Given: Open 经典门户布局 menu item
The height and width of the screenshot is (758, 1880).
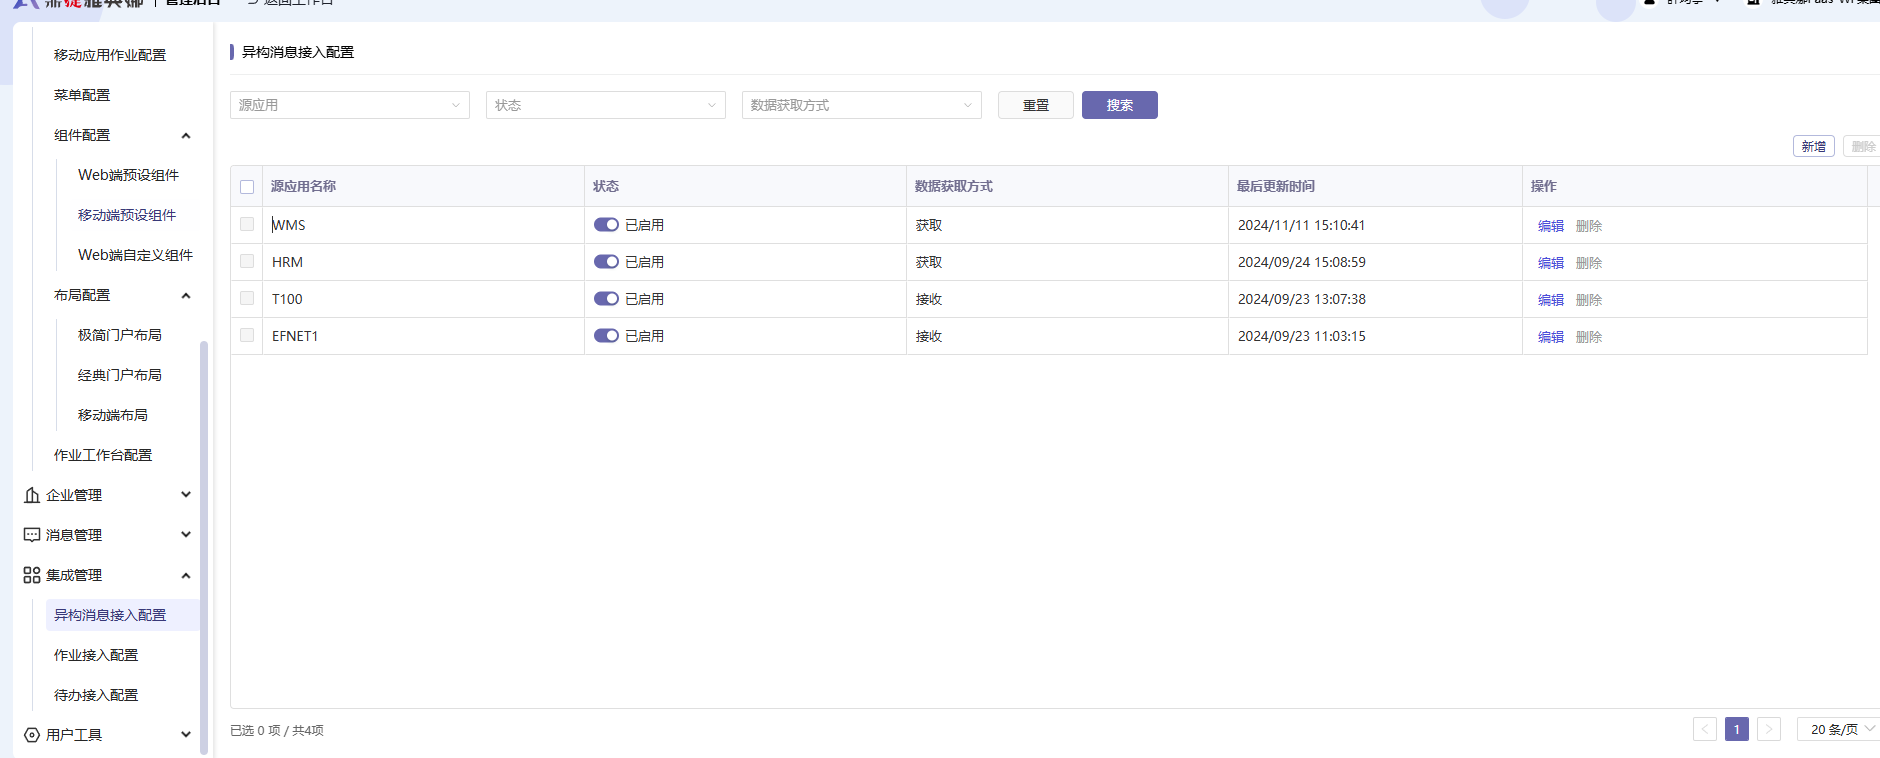Looking at the screenshot, I should [x=120, y=375].
